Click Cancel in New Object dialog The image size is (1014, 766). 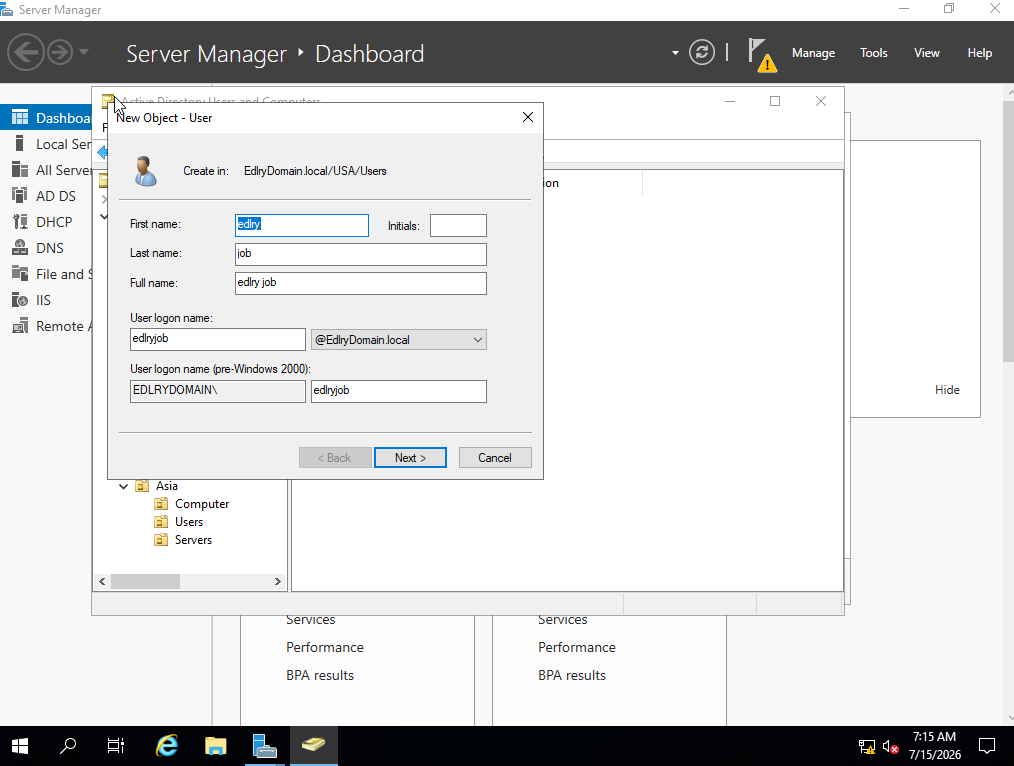click(x=495, y=458)
